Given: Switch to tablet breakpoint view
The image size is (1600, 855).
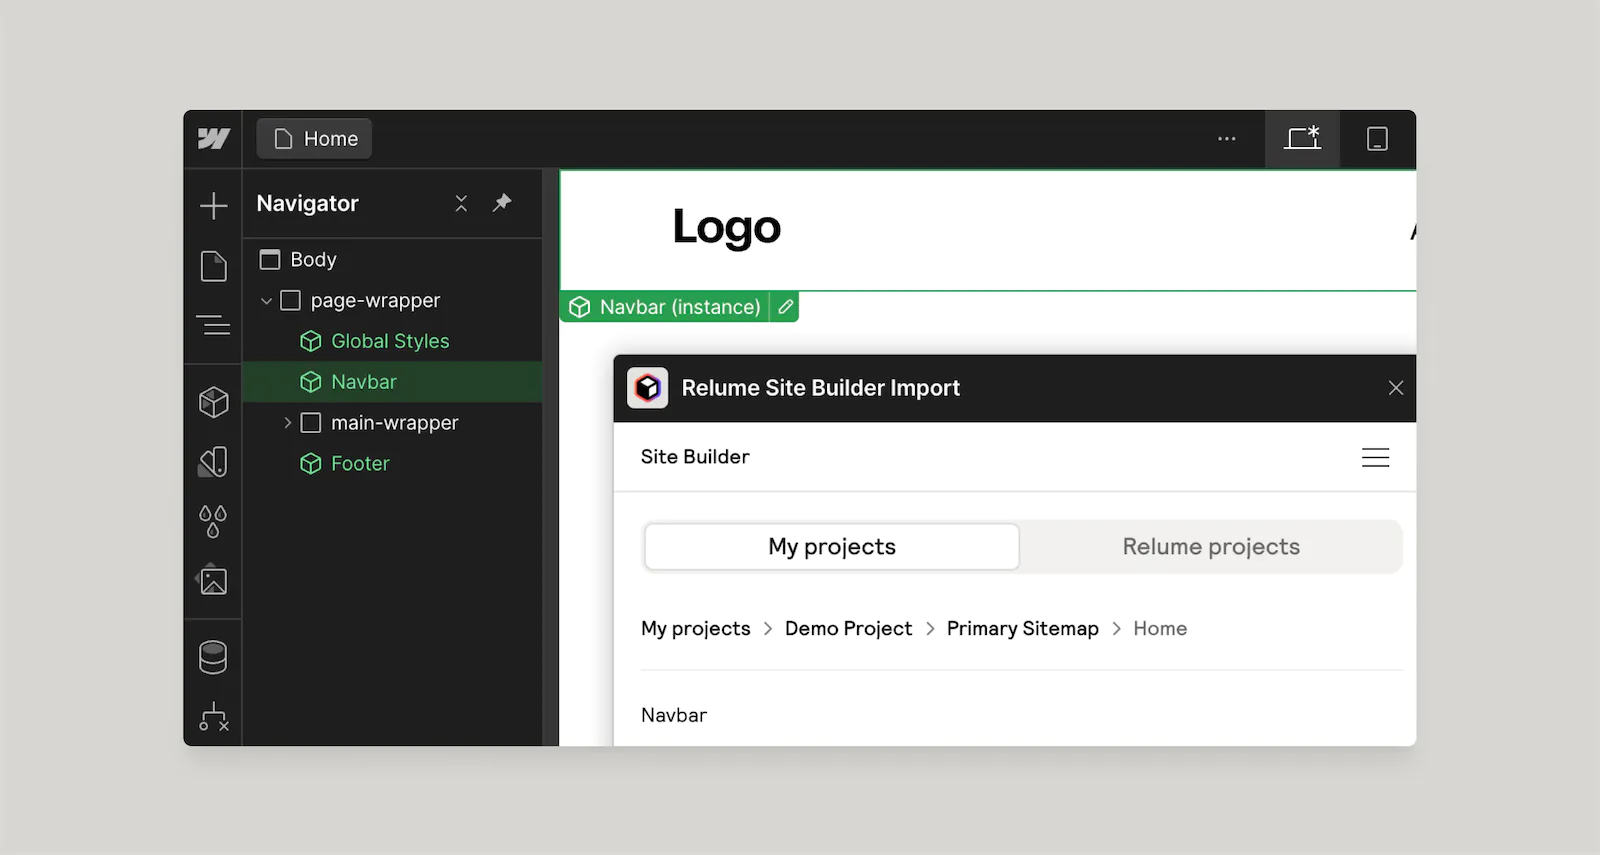Looking at the screenshot, I should tap(1377, 139).
